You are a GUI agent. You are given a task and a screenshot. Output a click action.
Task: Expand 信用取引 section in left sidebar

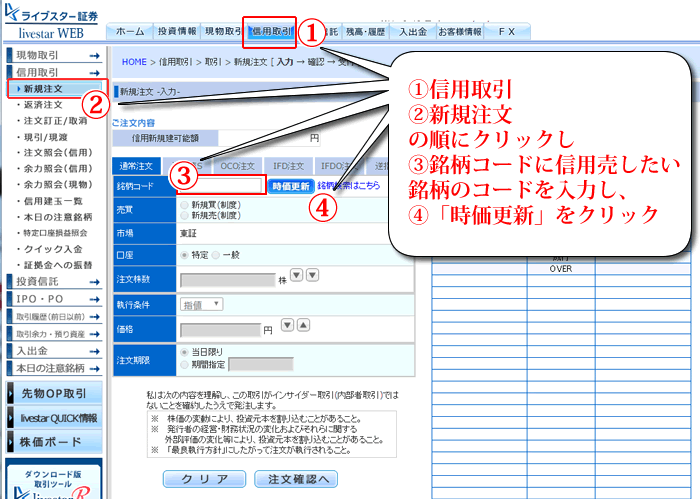click(56, 73)
